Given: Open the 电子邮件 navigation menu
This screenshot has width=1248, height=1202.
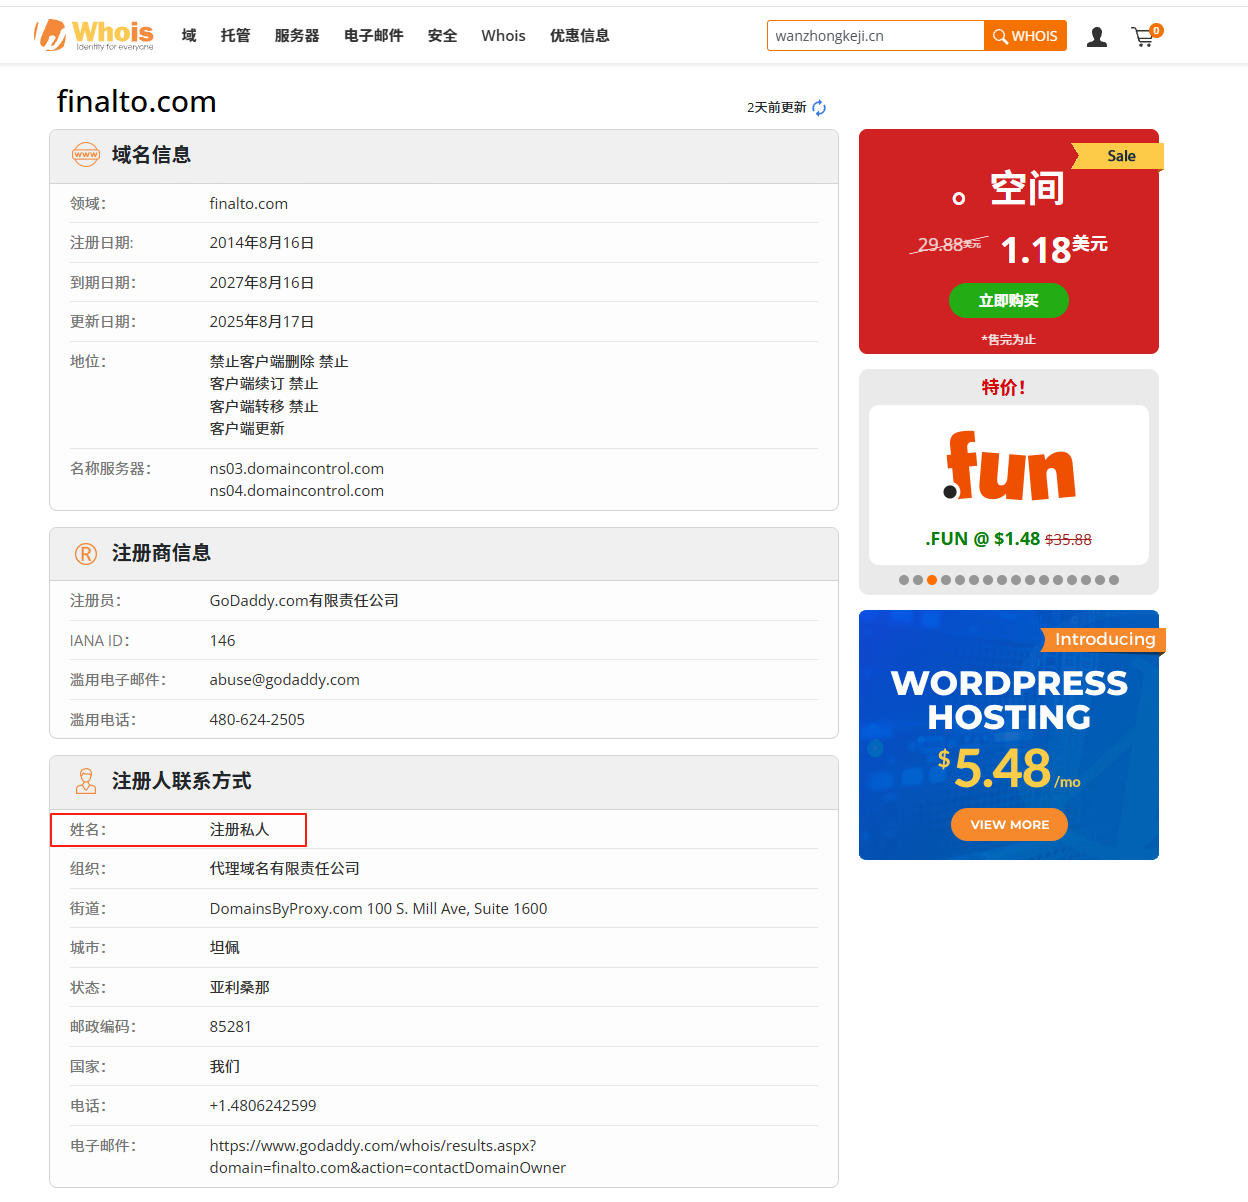Looking at the screenshot, I should click(373, 36).
